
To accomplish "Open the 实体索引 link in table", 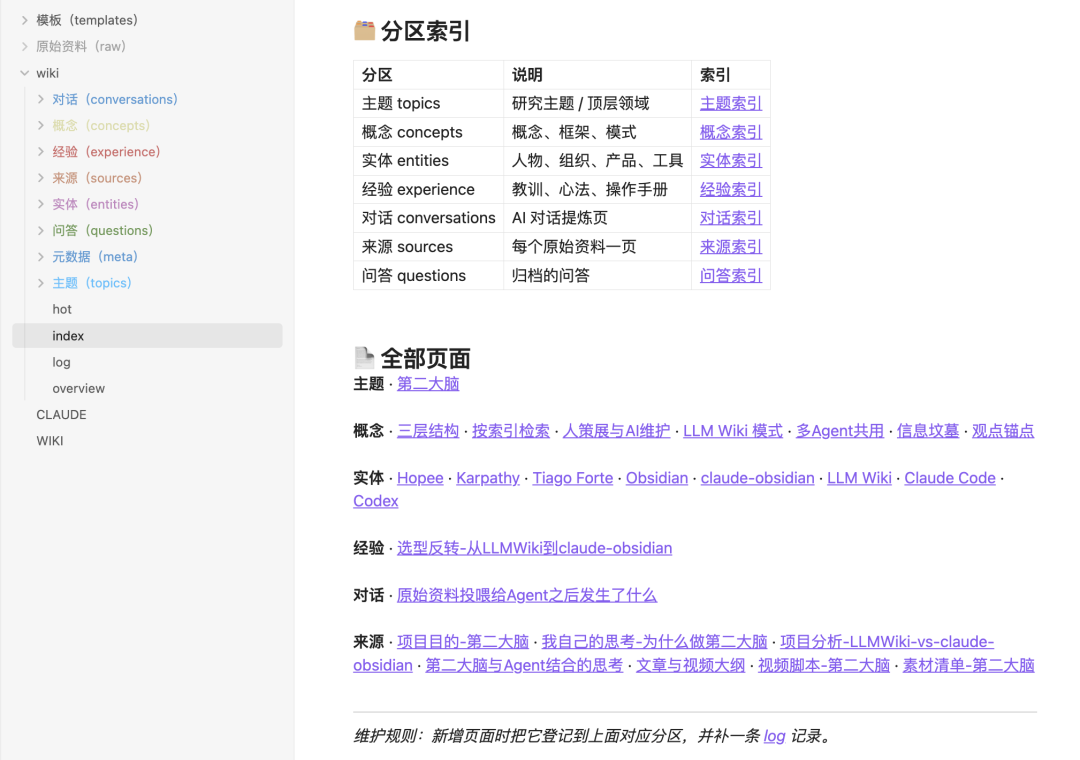I will (731, 161).
